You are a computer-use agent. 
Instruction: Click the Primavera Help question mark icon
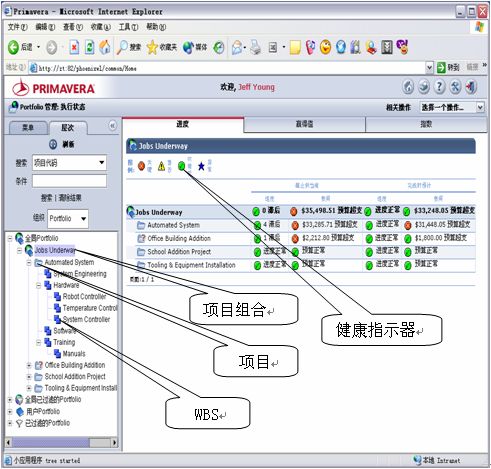tap(440, 87)
